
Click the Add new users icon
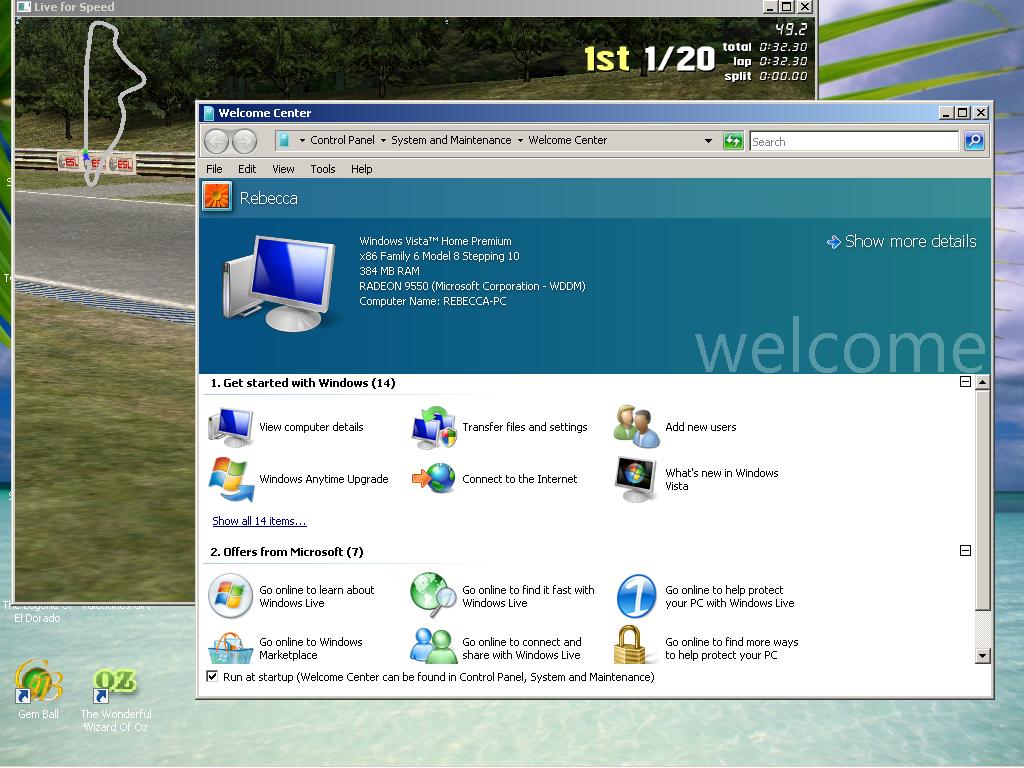[637, 426]
